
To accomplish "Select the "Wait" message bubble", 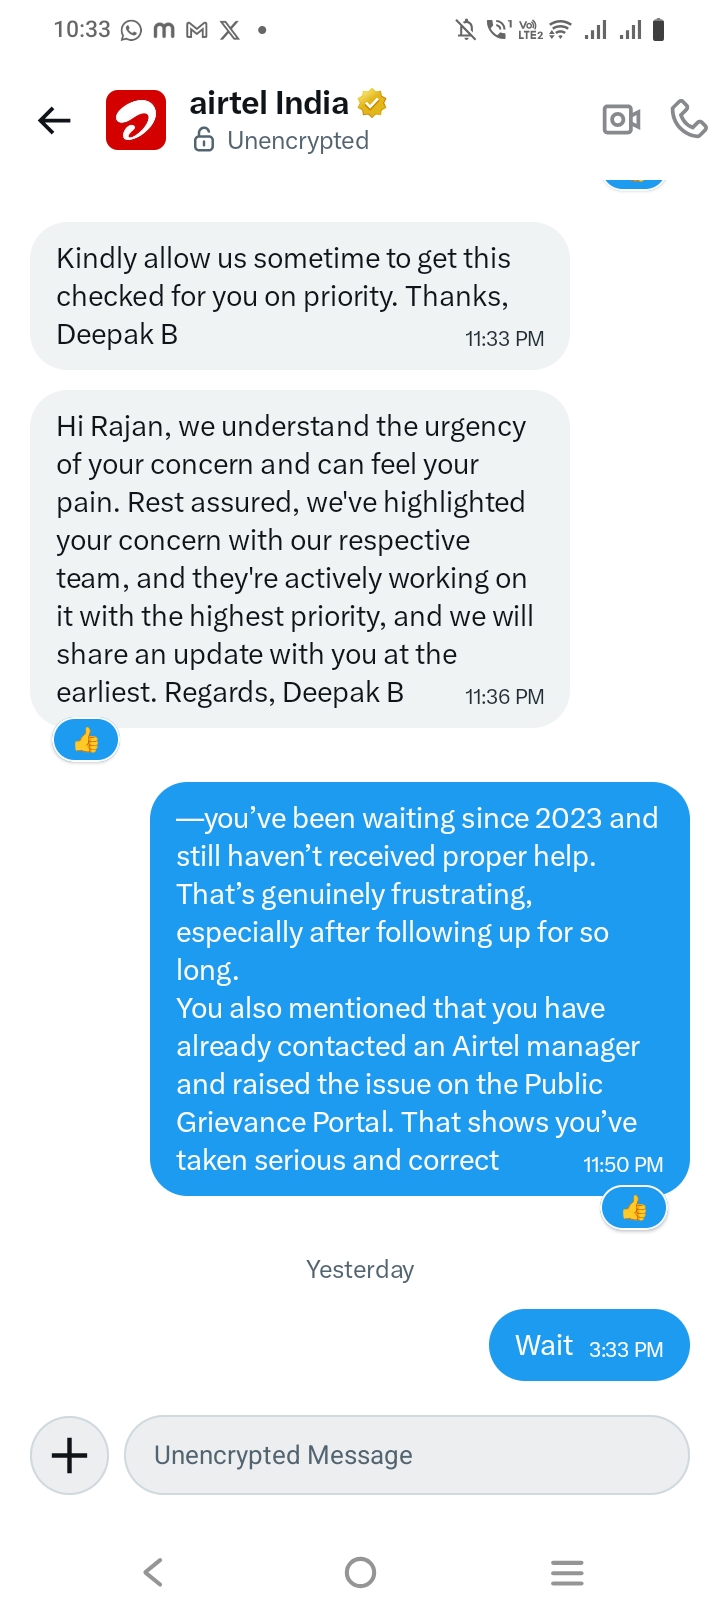I will coord(589,1345).
